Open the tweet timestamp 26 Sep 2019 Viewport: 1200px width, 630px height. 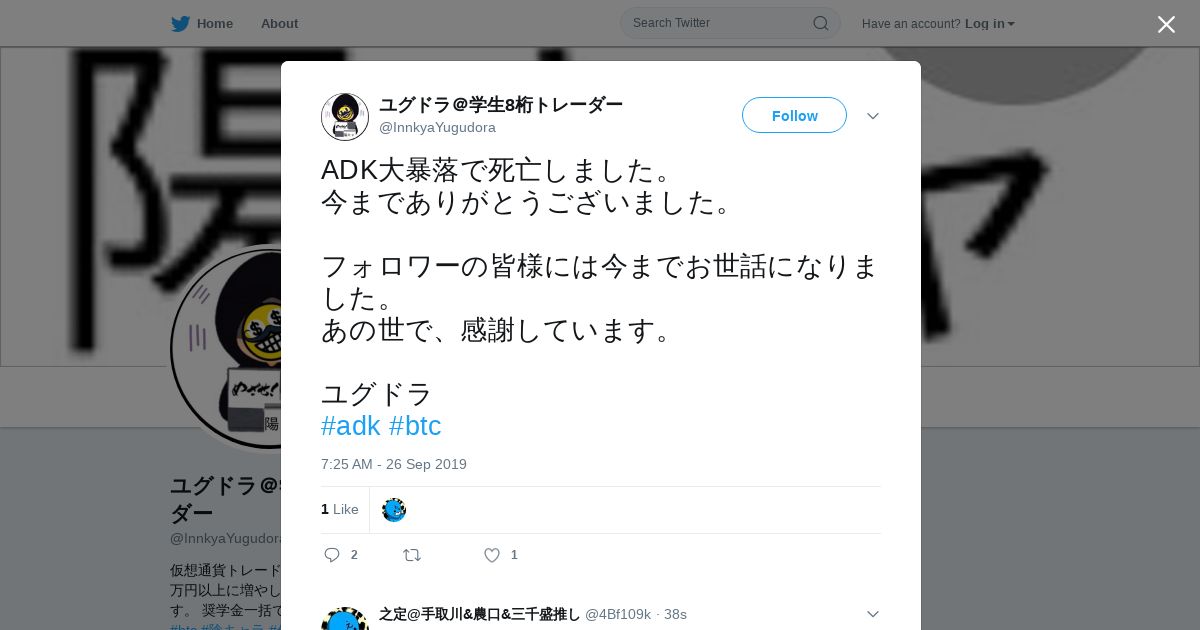tap(394, 464)
